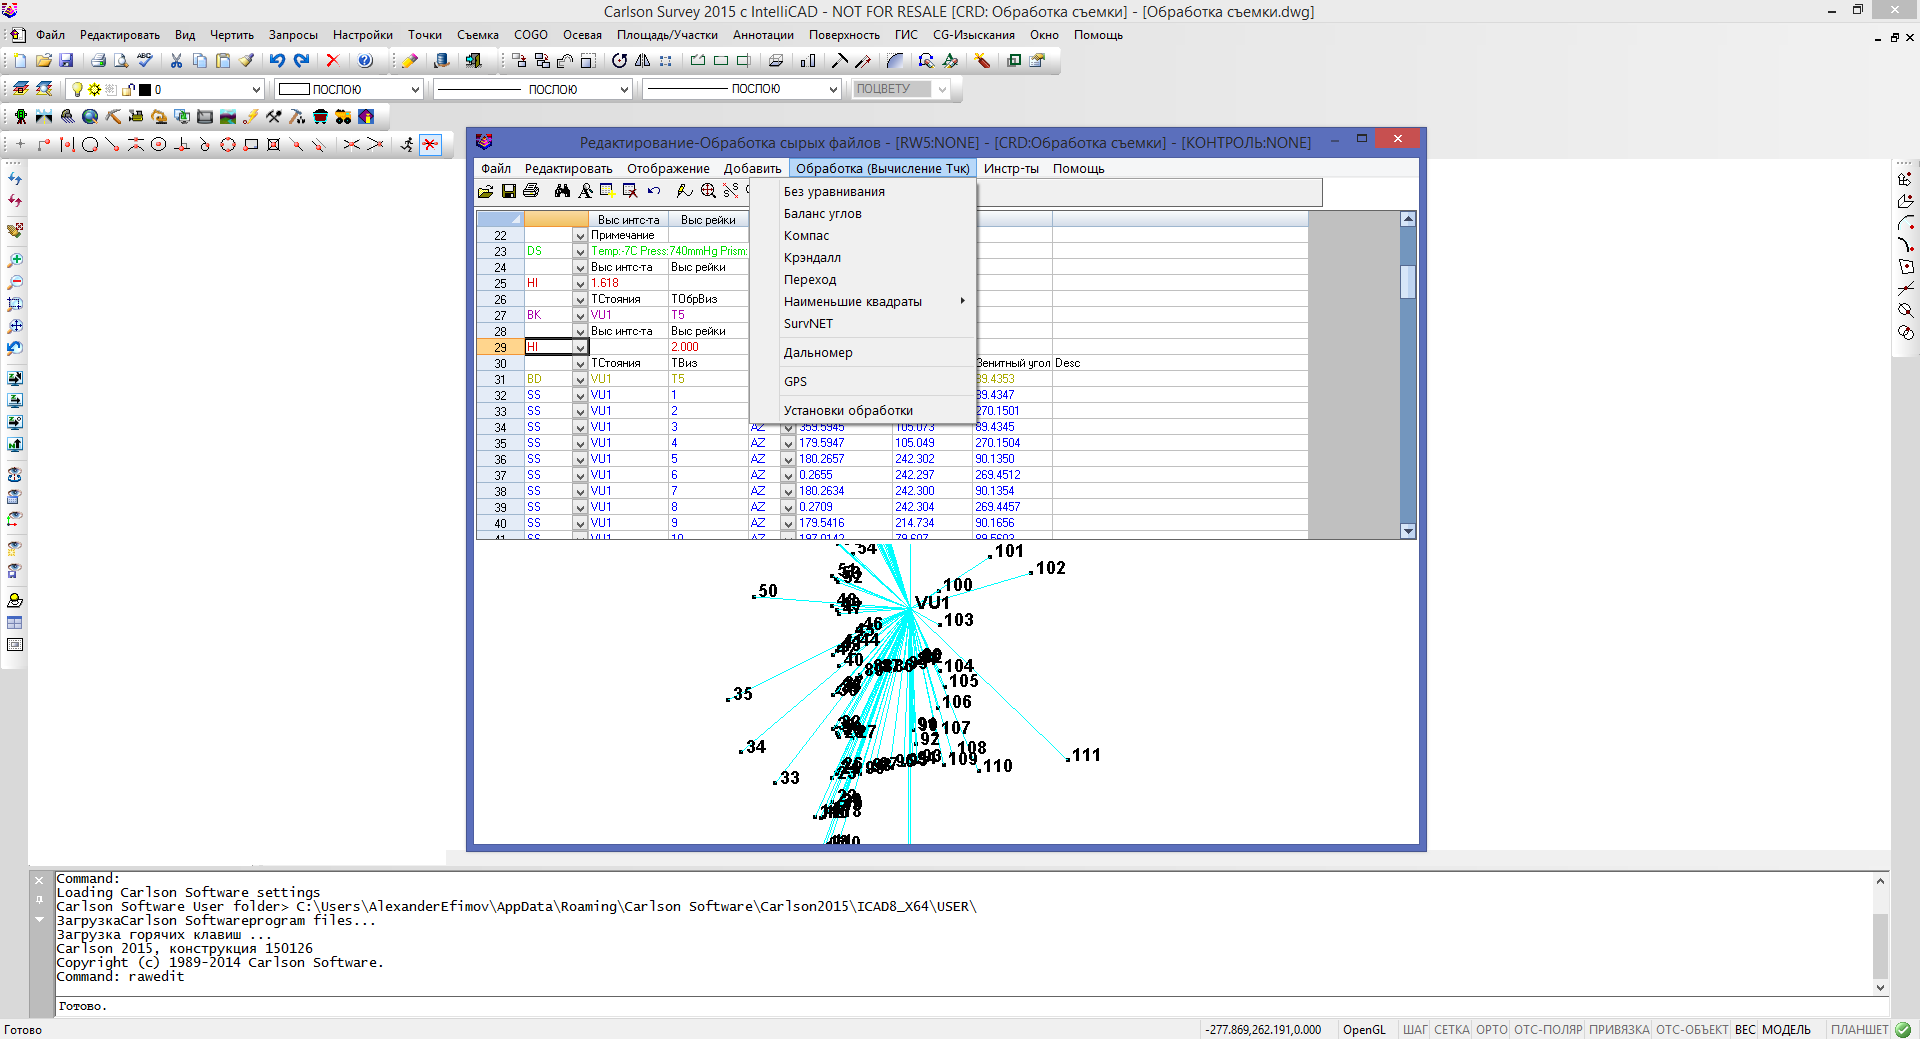Click the main toolbar Undo arrow
This screenshot has width=1920, height=1039.
coord(277,61)
